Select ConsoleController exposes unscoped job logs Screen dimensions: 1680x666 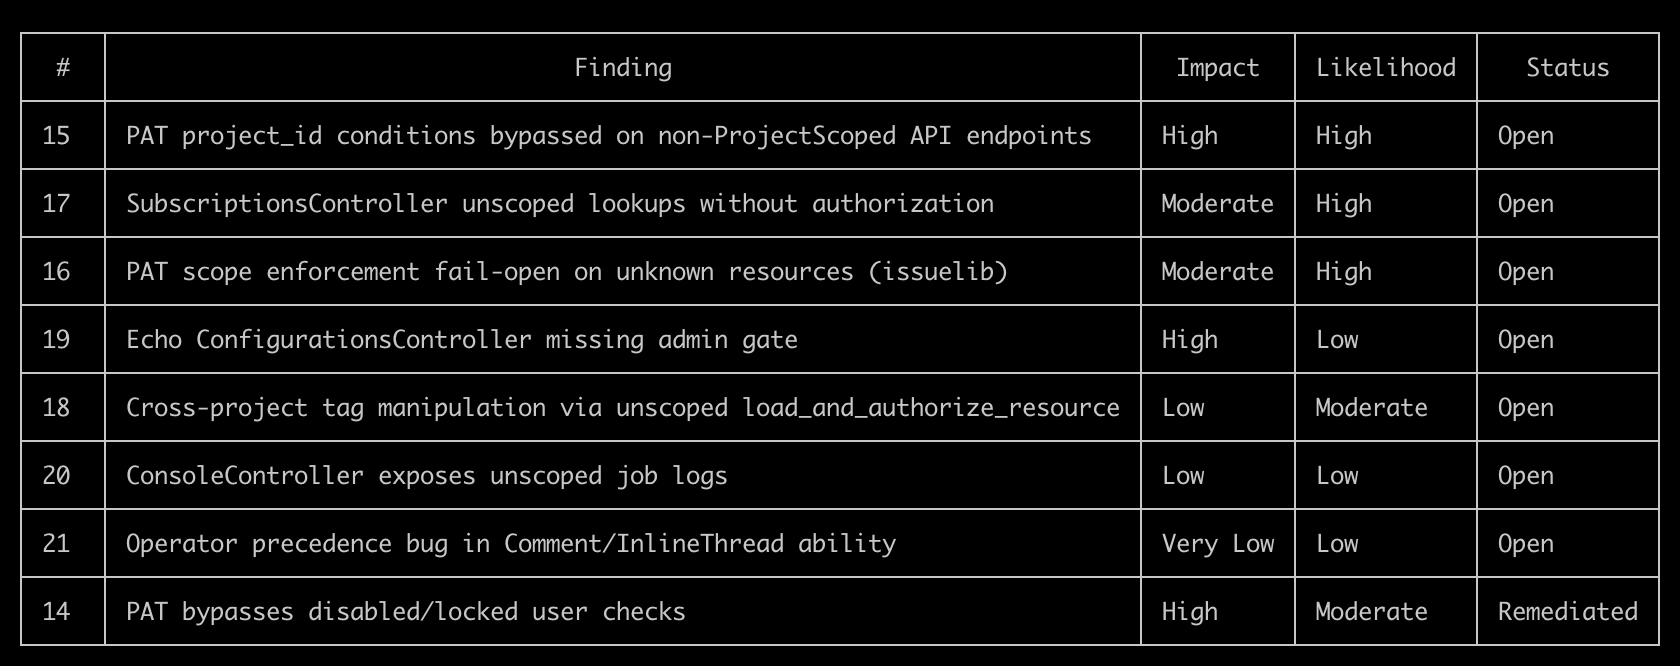(426, 476)
